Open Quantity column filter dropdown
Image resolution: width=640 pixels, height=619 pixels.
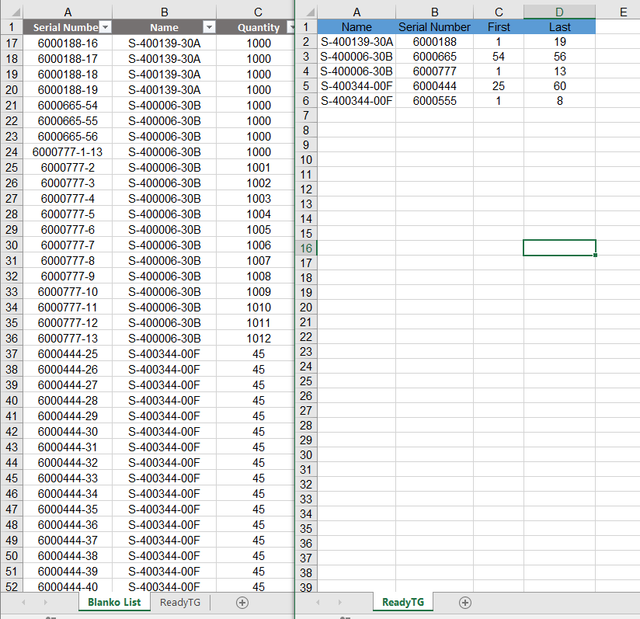291,27
